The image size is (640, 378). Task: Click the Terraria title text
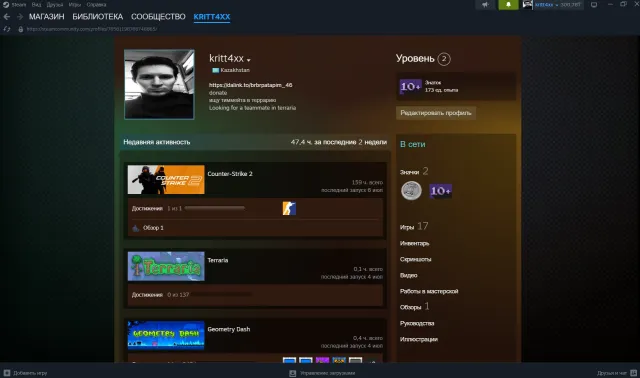(218, 260)
